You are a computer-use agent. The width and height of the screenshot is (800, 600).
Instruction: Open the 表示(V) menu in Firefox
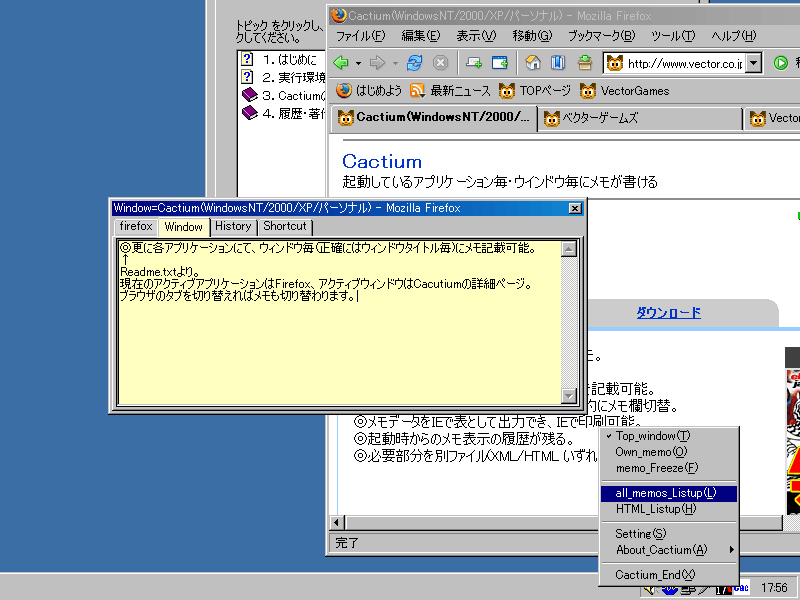476,36
